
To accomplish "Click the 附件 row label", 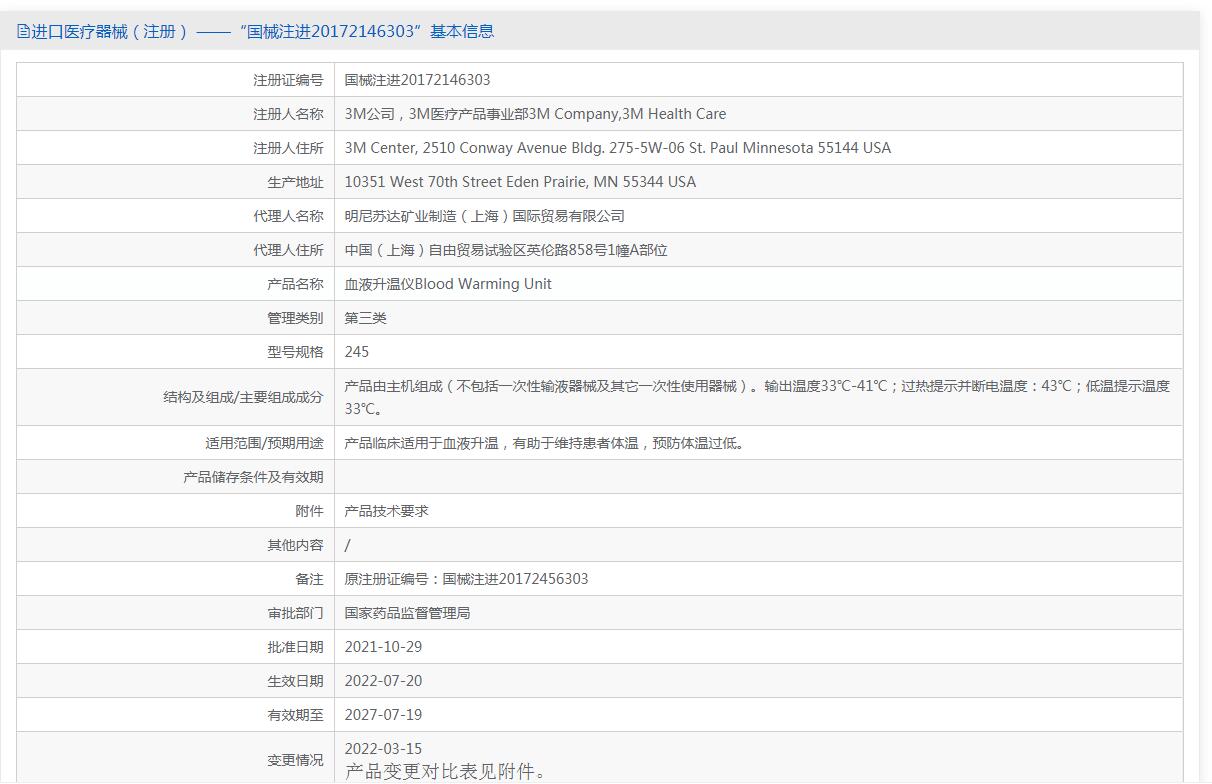I will [x=309, y=511].
